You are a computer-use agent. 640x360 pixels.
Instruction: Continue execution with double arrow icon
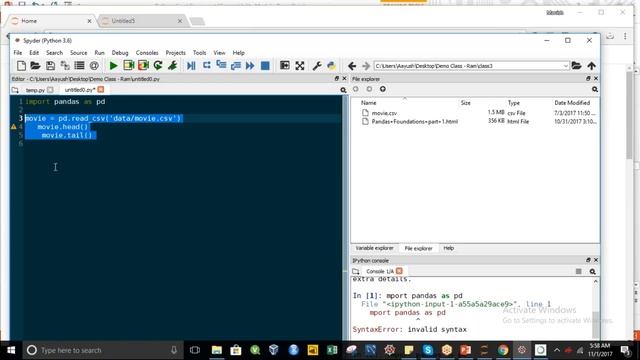[x=250, y=65]
